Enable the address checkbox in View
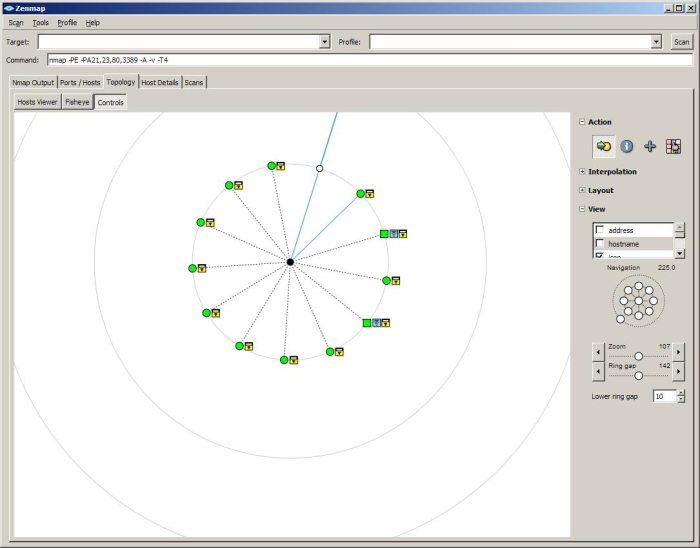This screenshot has height=548, width=700. (600, 230)
